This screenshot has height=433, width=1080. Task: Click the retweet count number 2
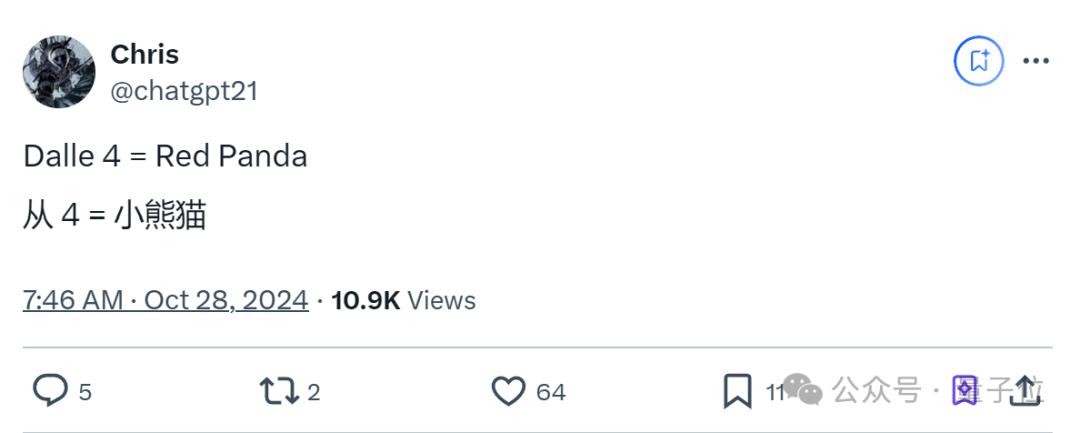314,392
